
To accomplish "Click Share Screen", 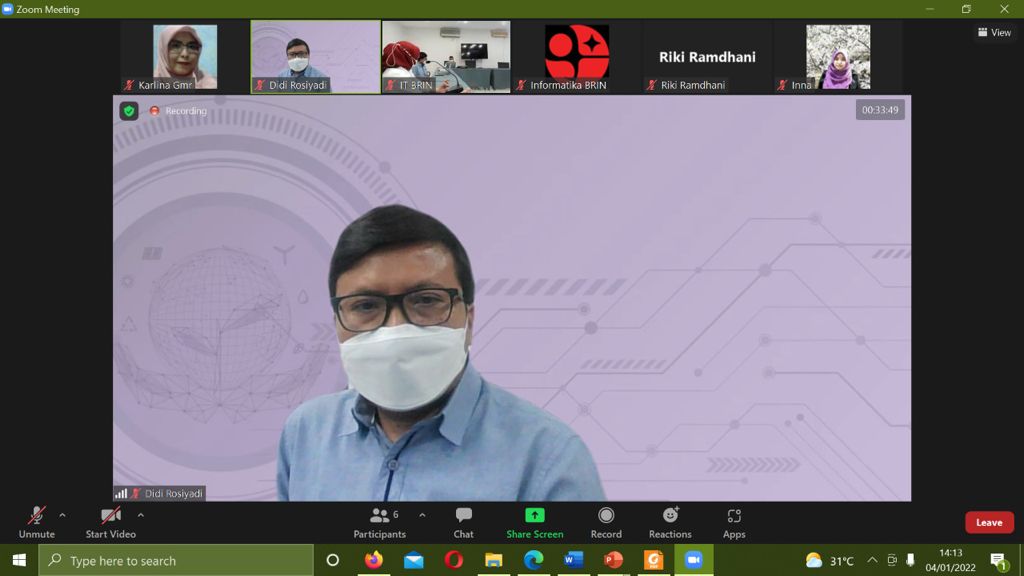I will pyautogui.click(x=534, y=521).
